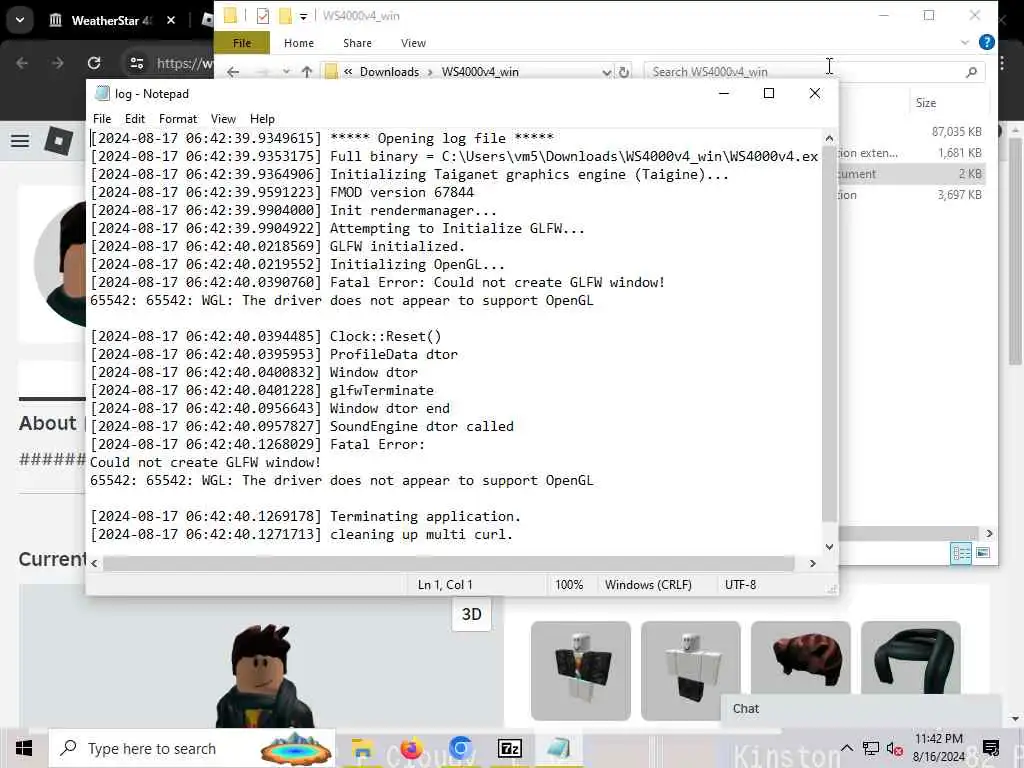Click Downloads in the address breadcrumb
This screenshot has width=1024, height=768.
point(389,72)
